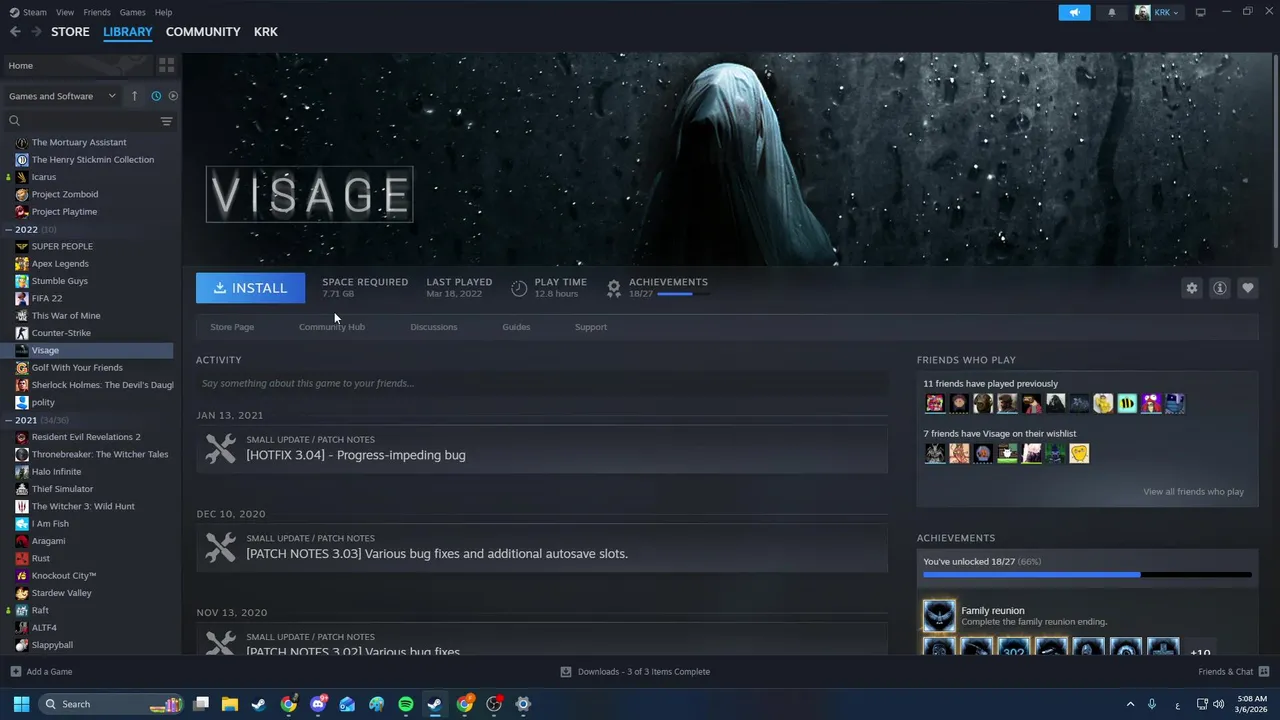Click the Family reunion achievement icon

939,616
